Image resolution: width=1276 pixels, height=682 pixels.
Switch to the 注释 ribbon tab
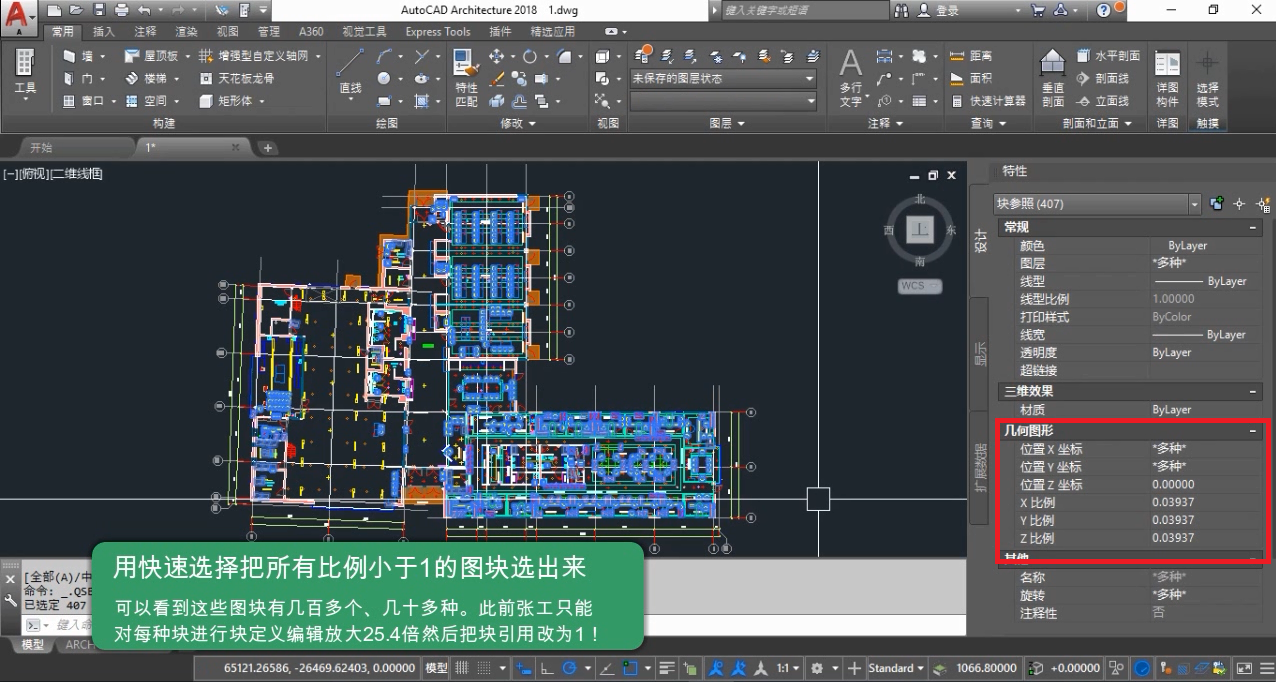145,31
